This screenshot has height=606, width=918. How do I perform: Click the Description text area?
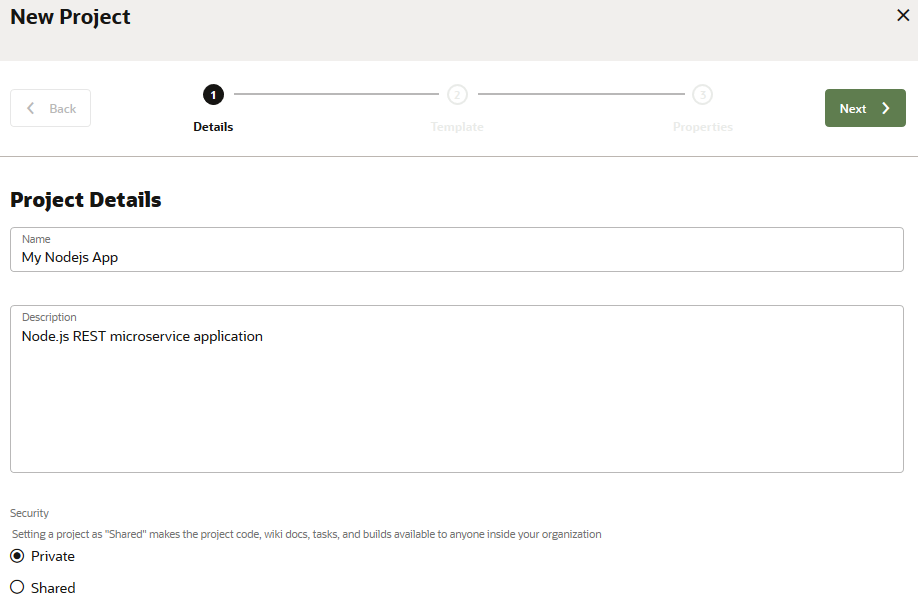[x=456, y=388]
